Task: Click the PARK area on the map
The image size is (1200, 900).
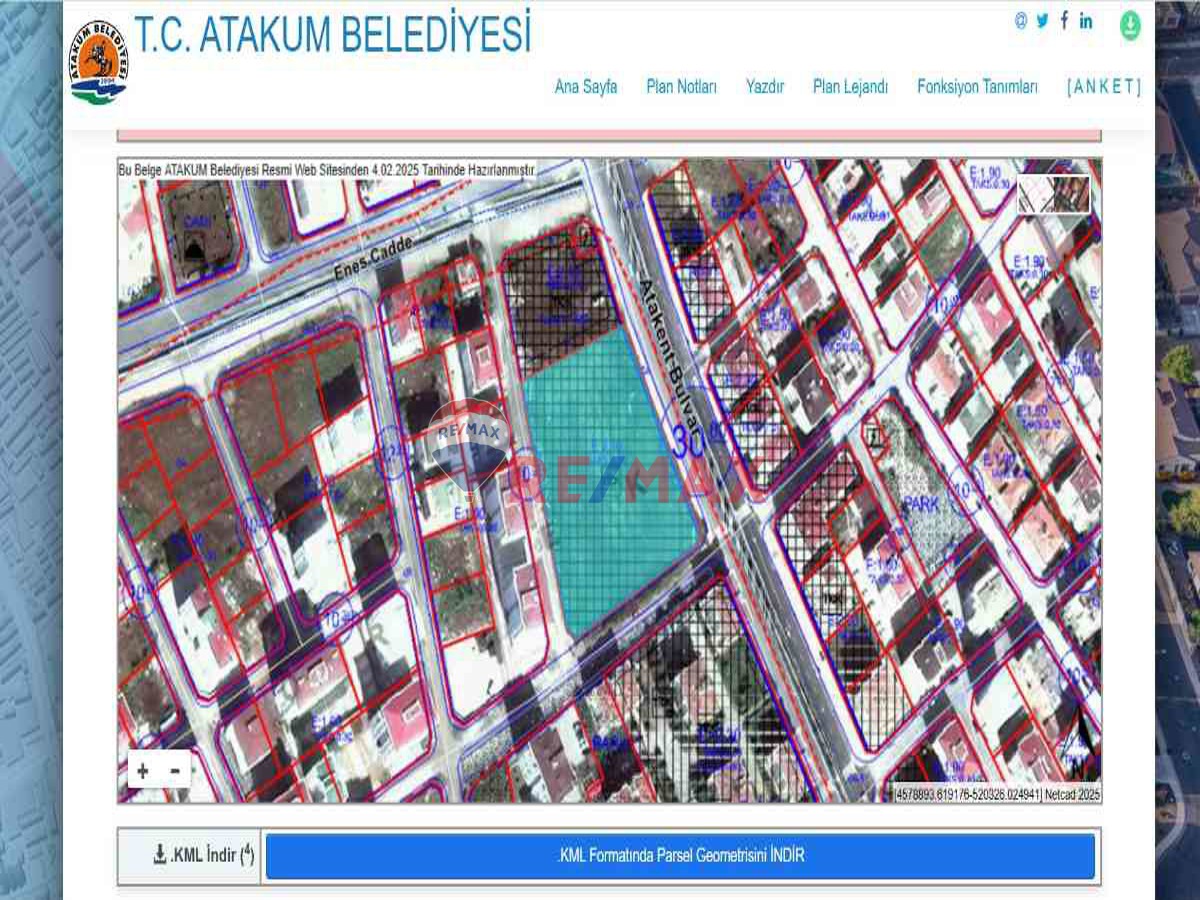Action: point(921,505)
